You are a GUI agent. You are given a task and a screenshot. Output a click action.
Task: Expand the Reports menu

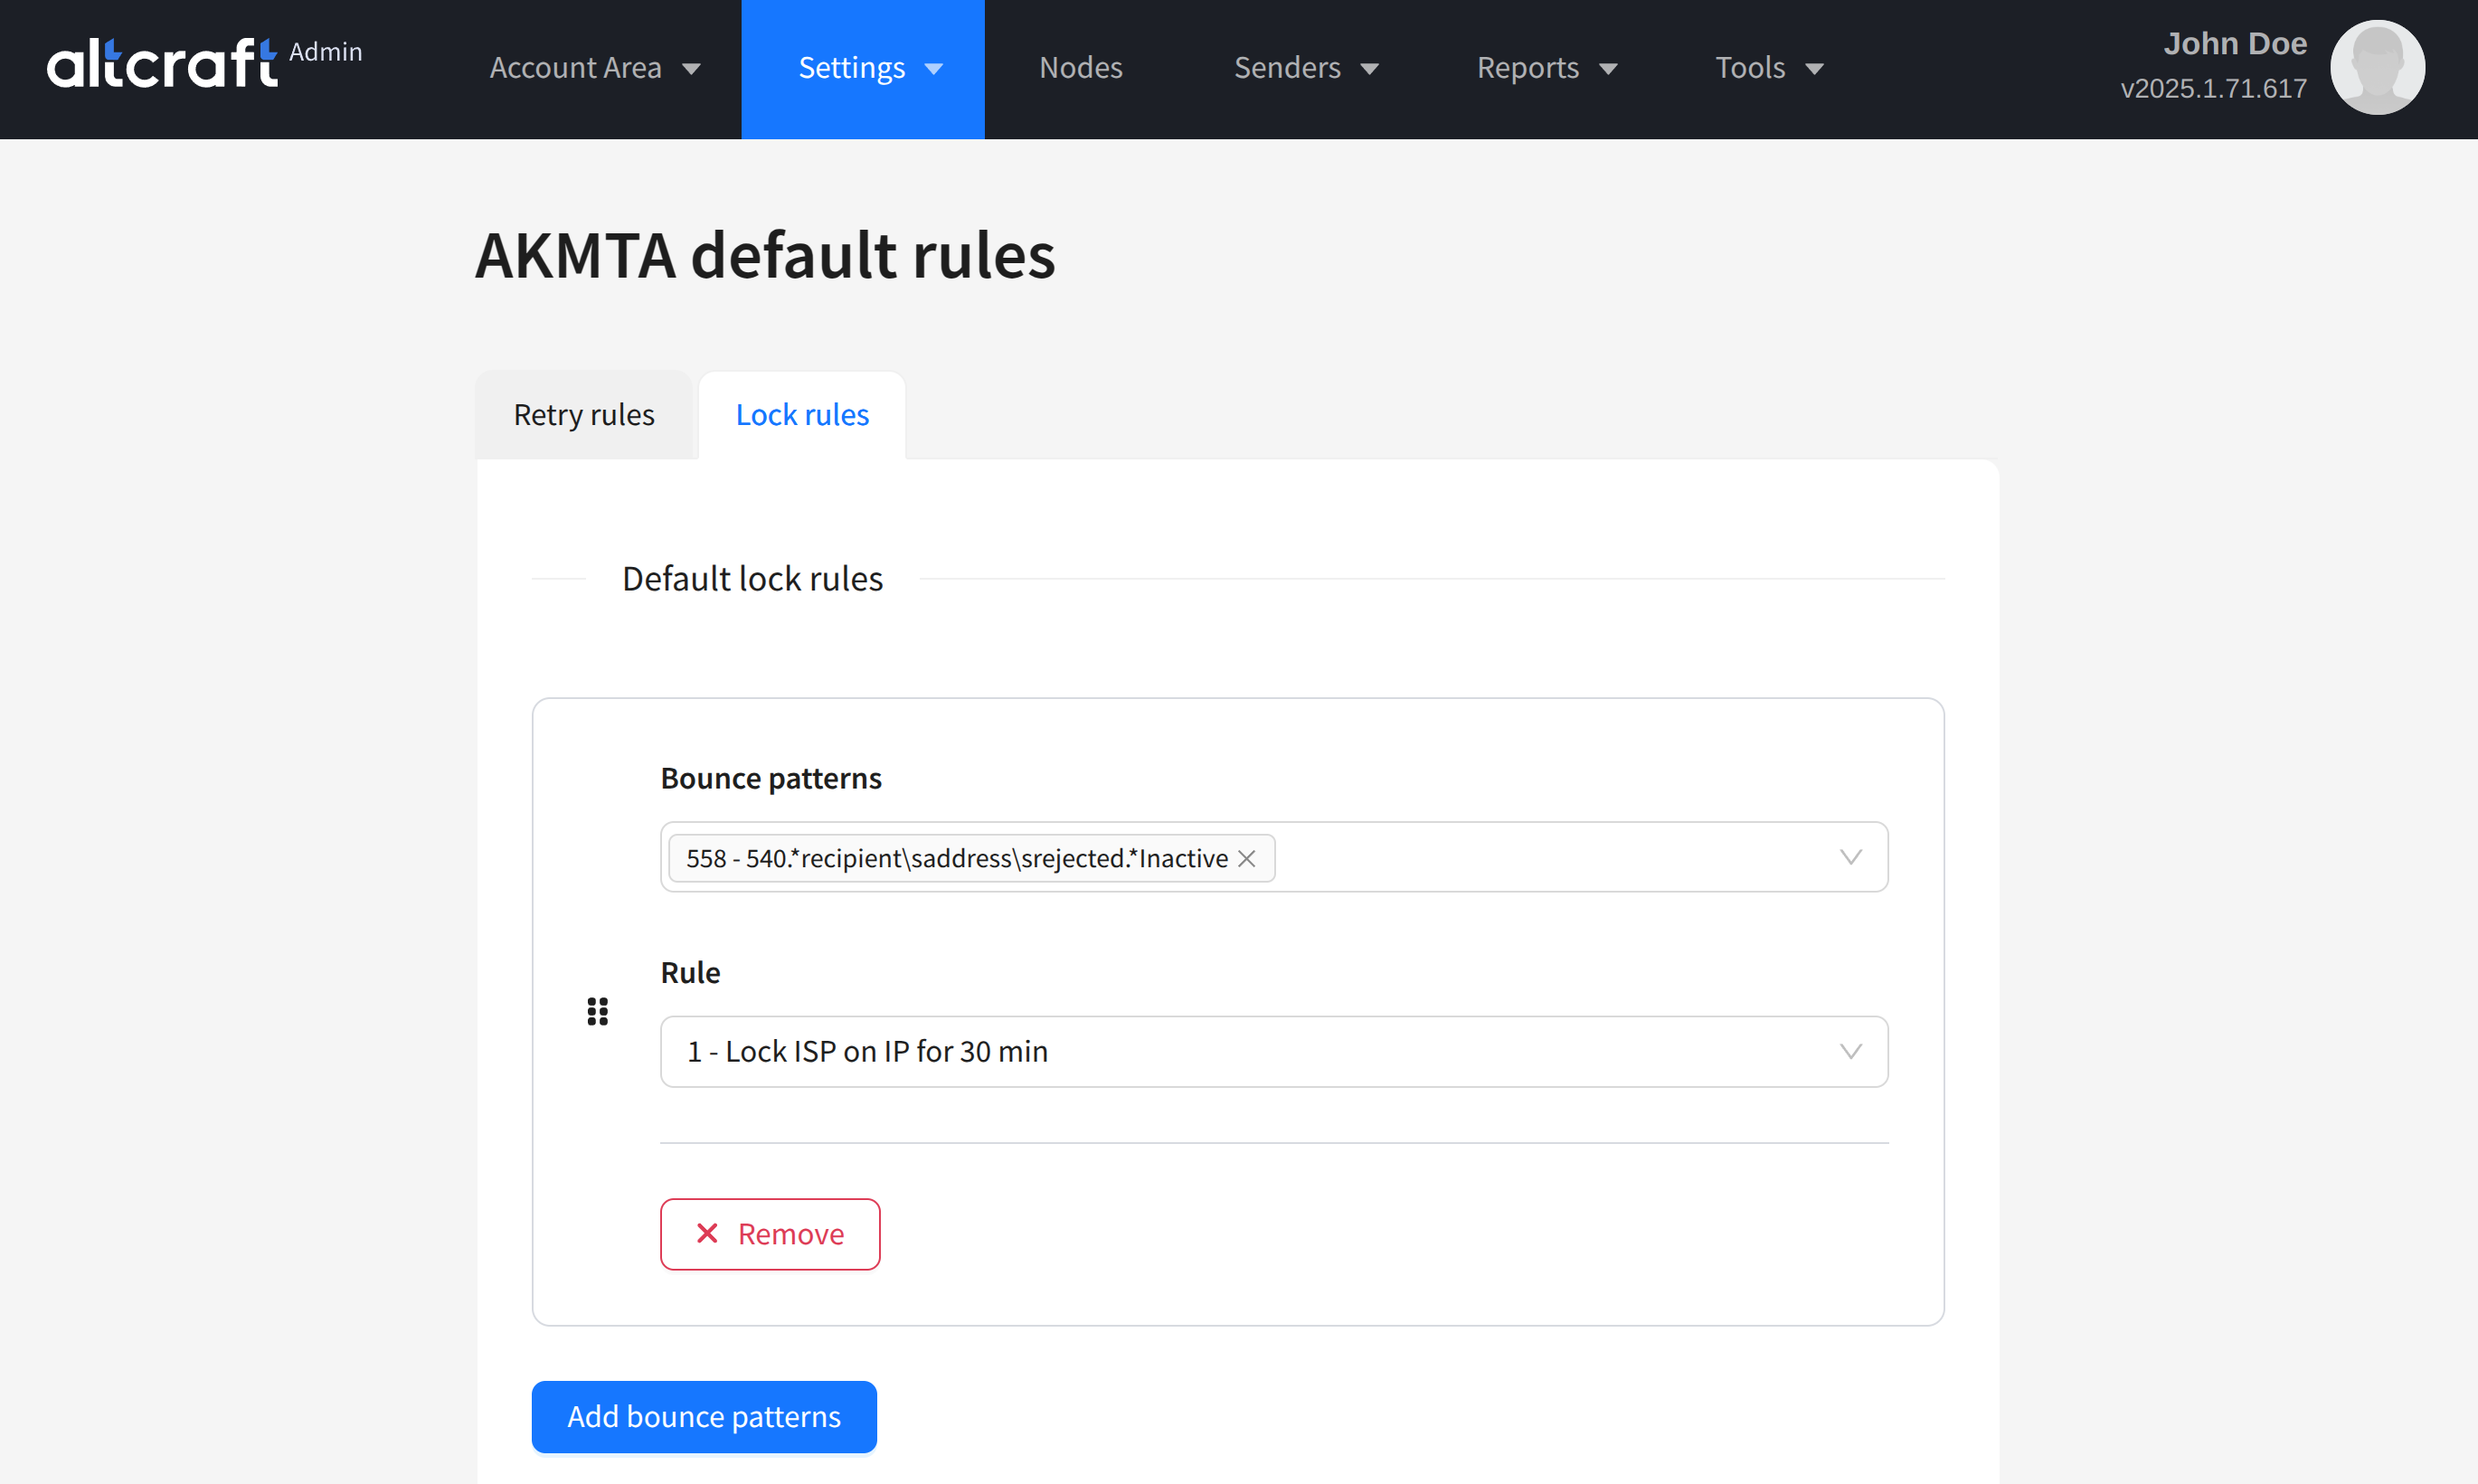[1546, 68]
